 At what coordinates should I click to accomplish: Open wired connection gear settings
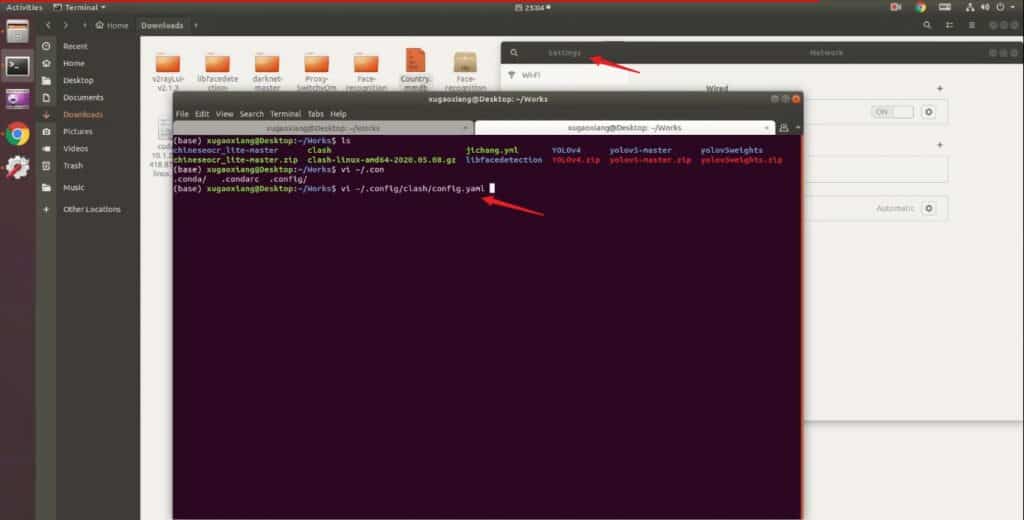928,112
